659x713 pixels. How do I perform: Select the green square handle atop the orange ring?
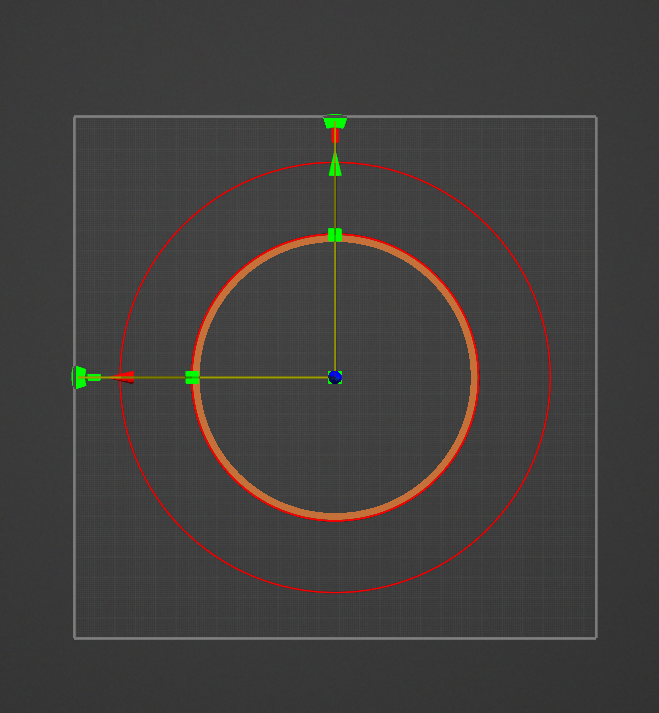335,235
